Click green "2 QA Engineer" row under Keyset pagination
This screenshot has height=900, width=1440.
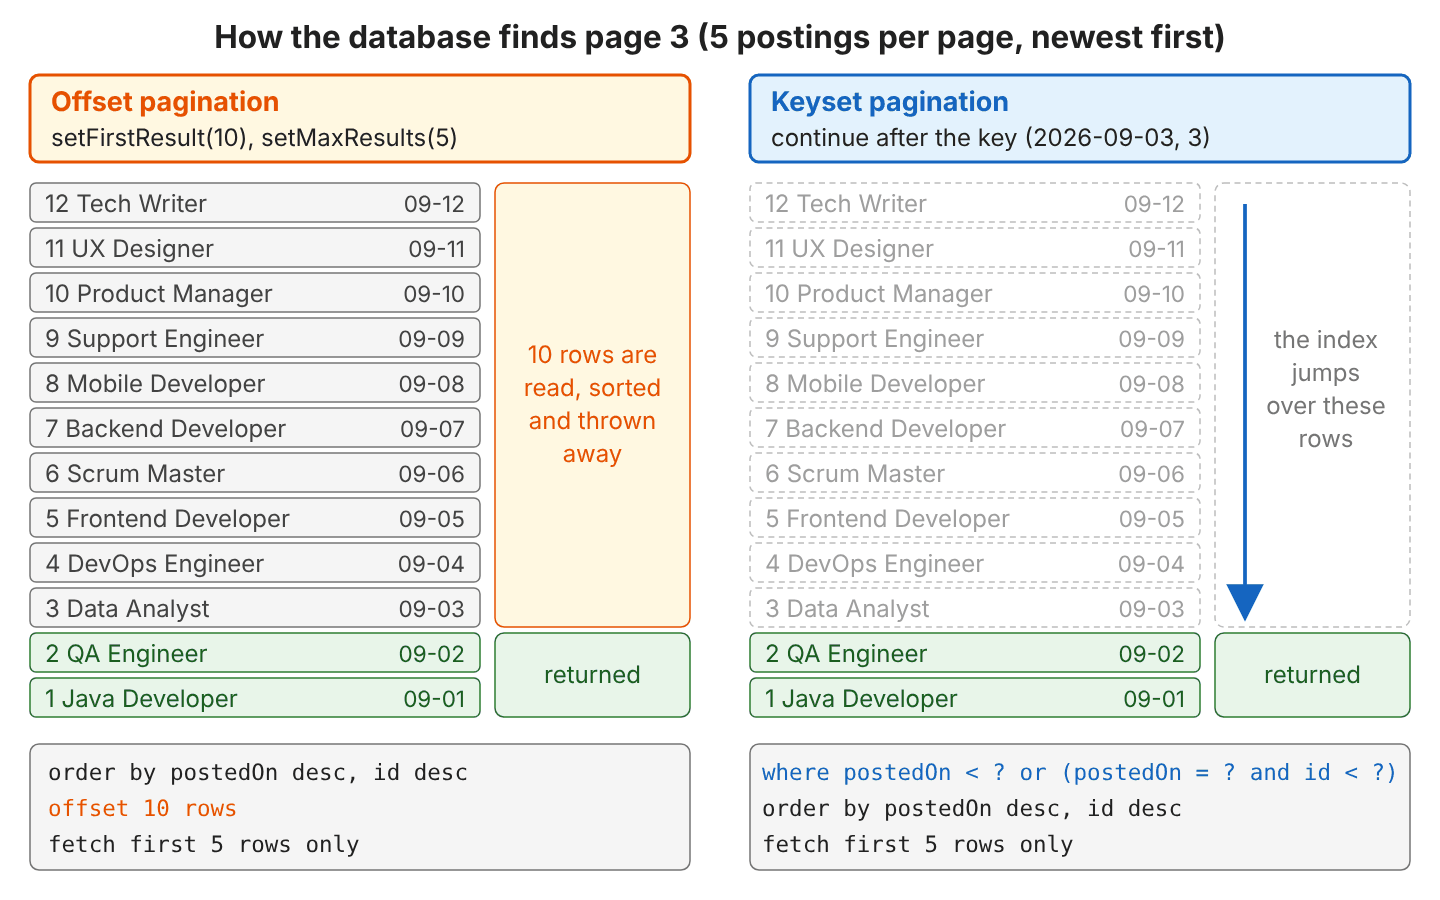[975, 653]
